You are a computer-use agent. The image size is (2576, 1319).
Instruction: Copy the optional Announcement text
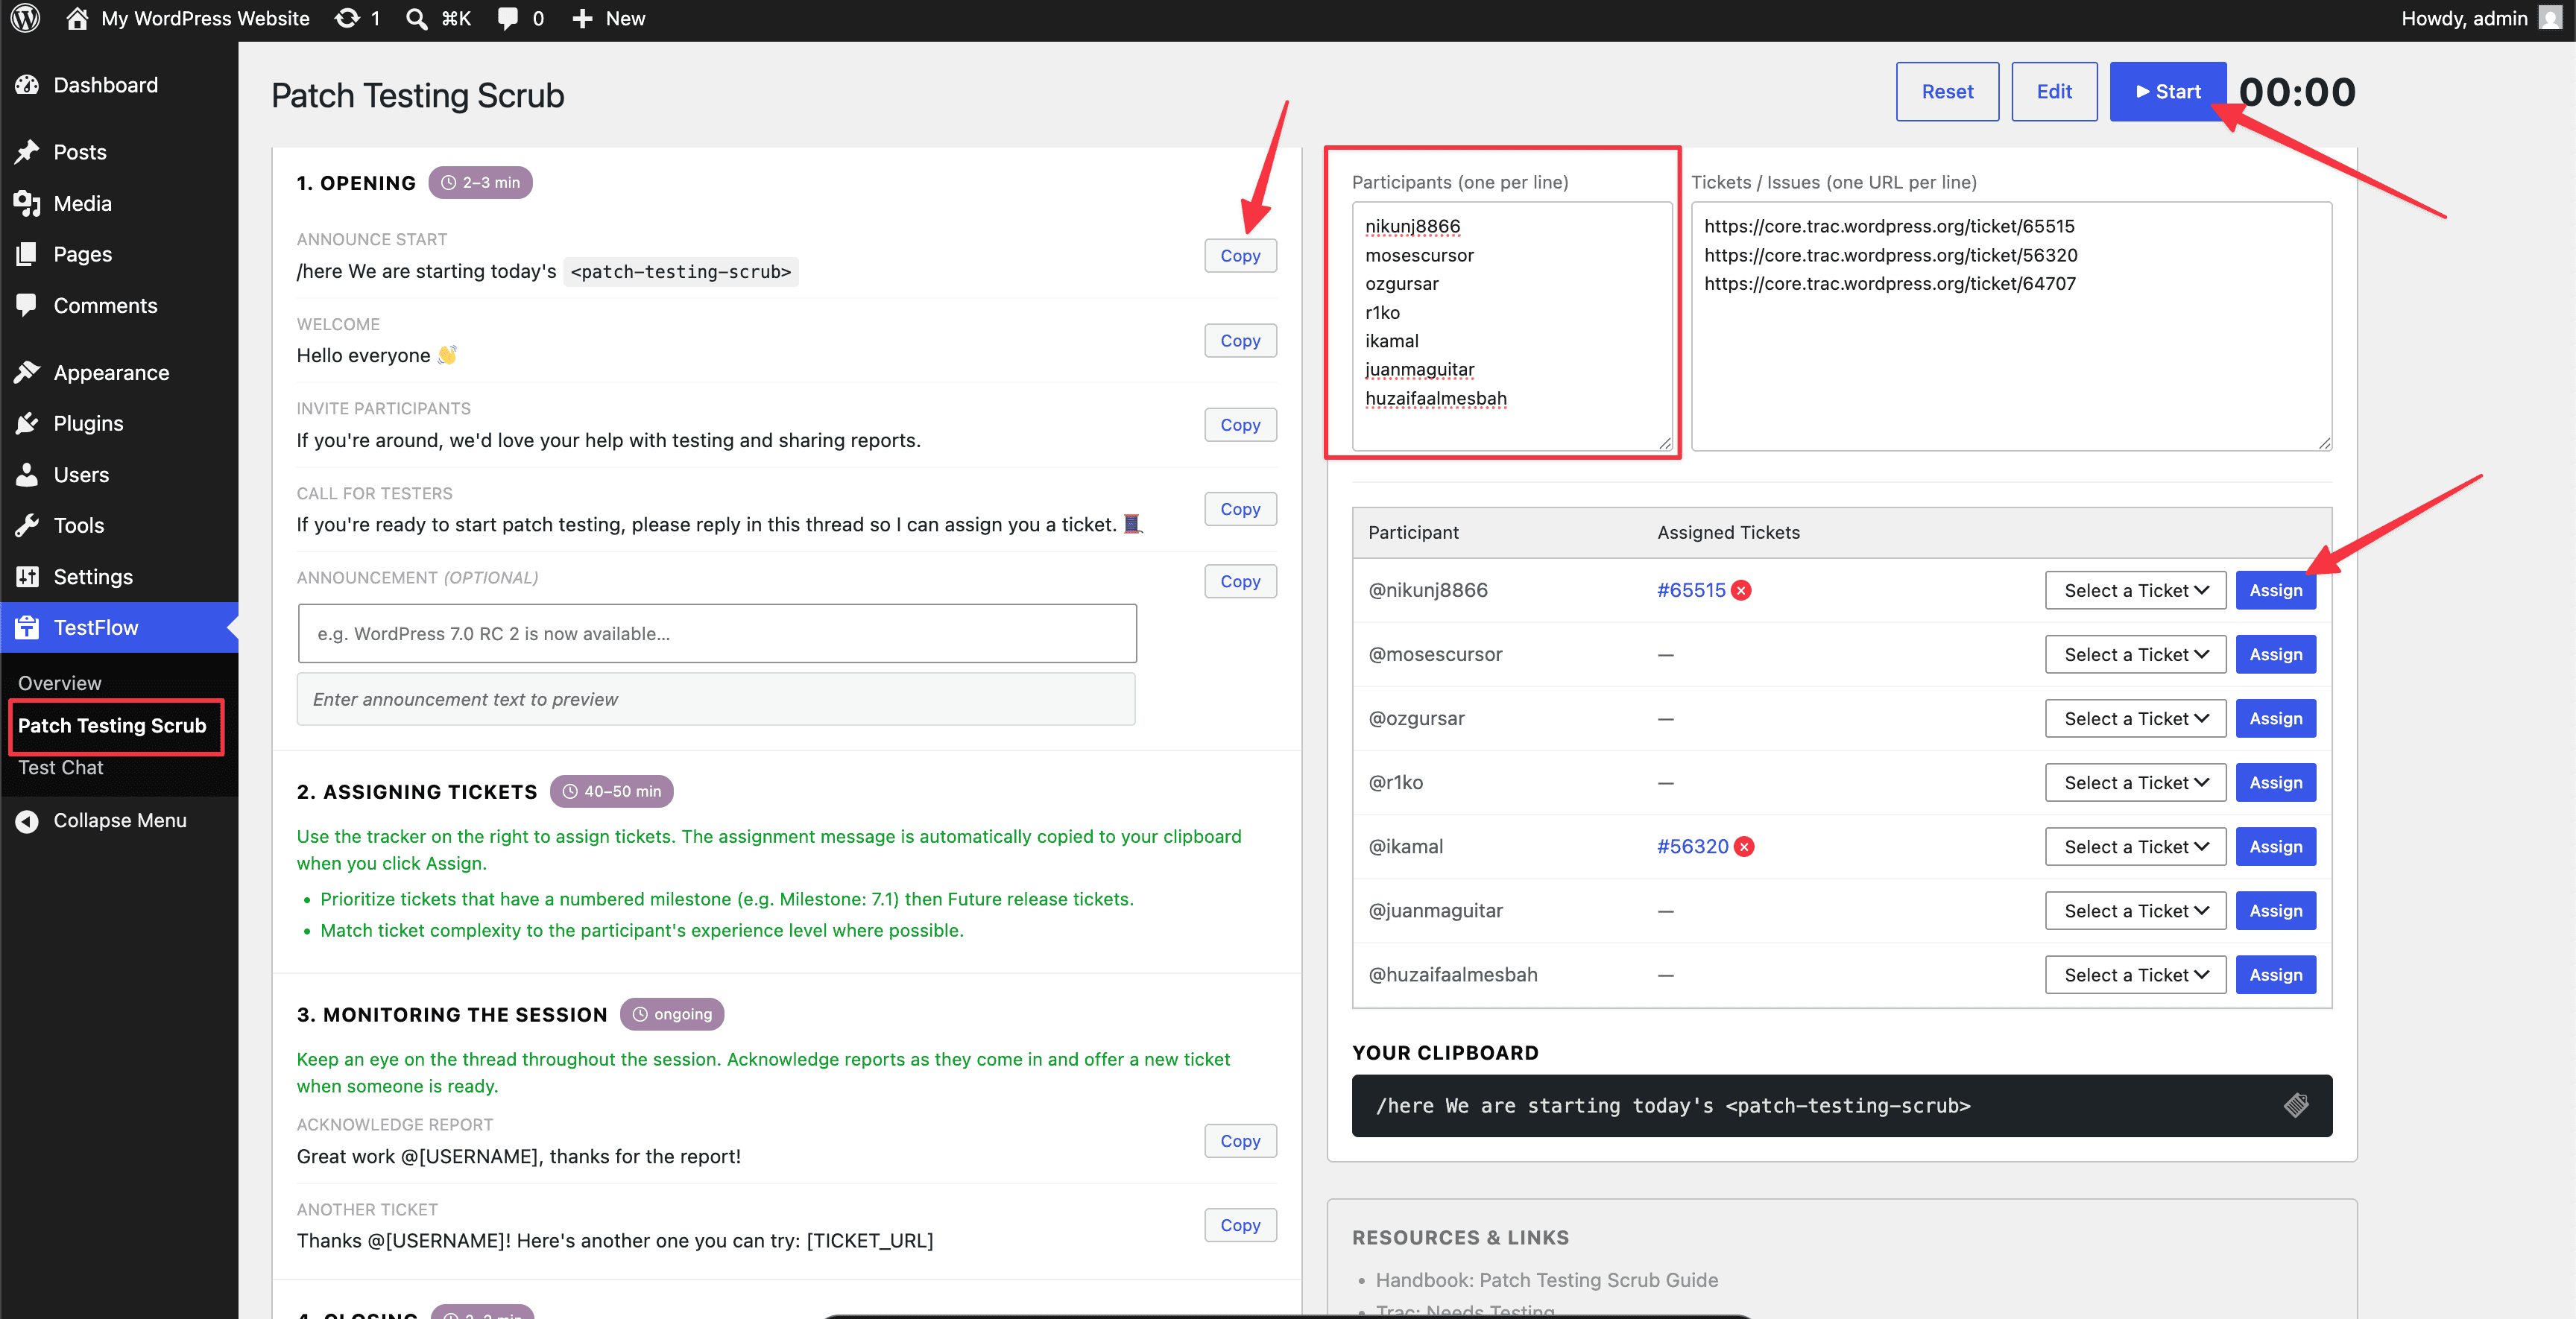pos(1240,580)
